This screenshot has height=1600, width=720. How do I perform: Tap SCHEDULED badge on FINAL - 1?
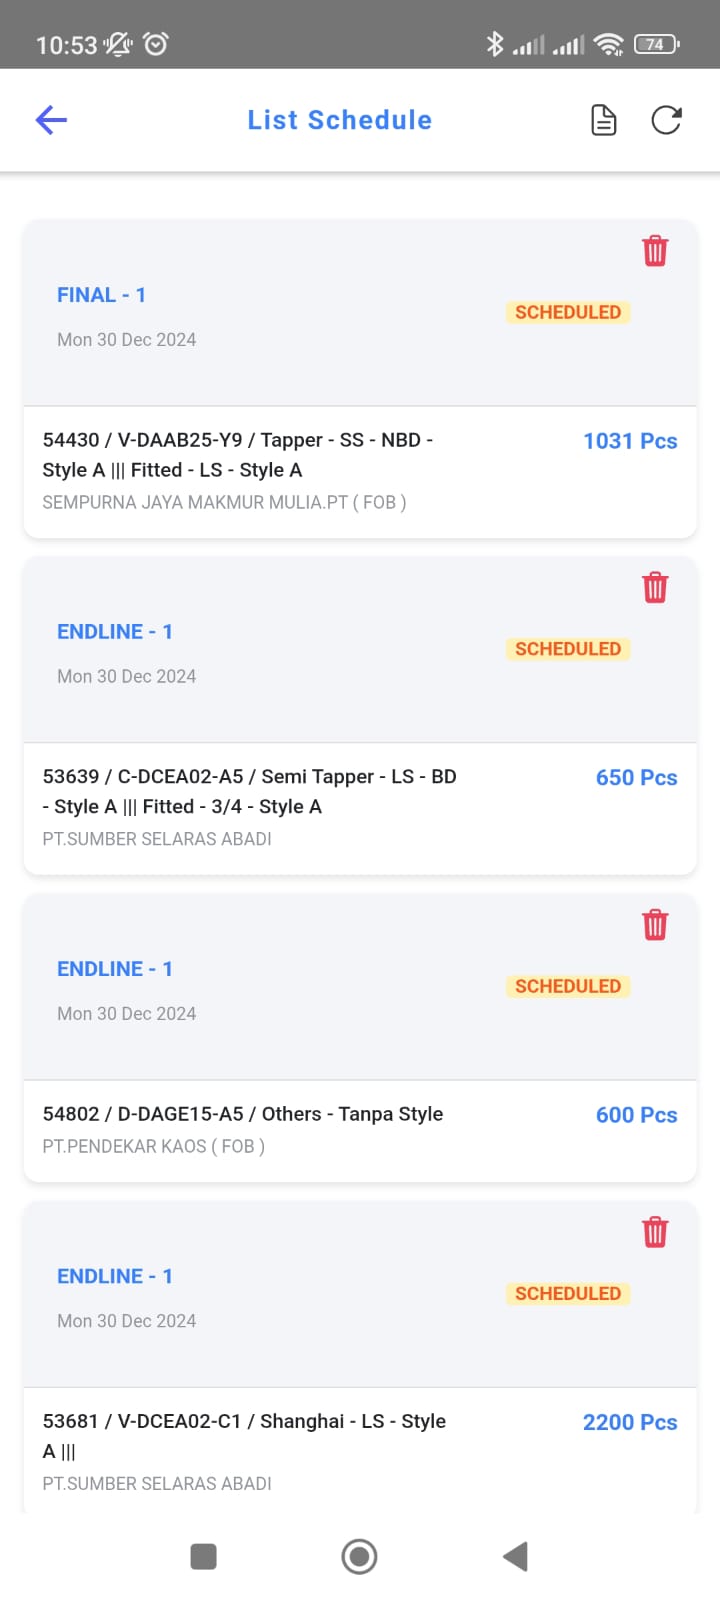click(x=568, y=312)
